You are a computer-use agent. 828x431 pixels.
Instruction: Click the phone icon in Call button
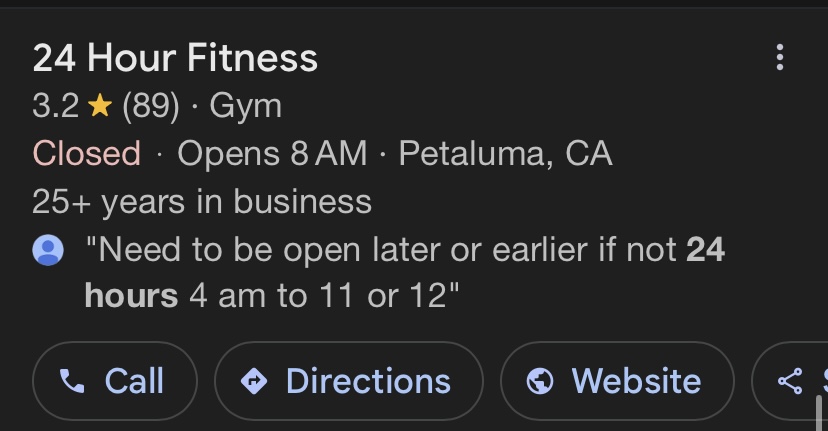(x=72, y=381)
